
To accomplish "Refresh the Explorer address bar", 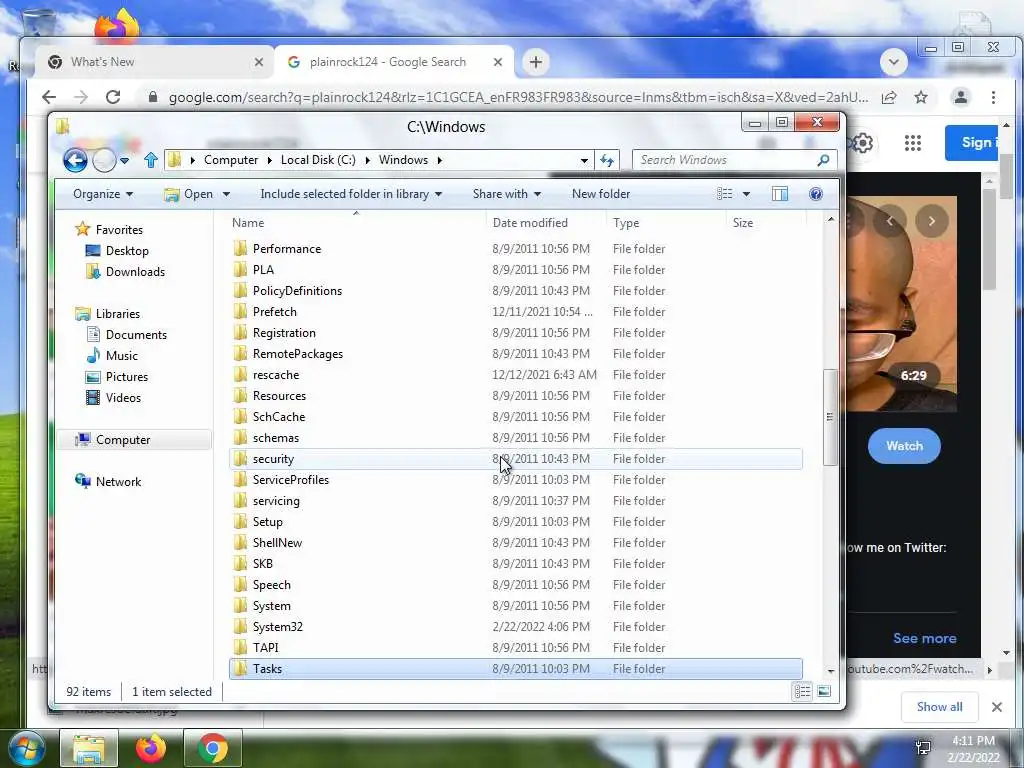I will coord(607,160).
